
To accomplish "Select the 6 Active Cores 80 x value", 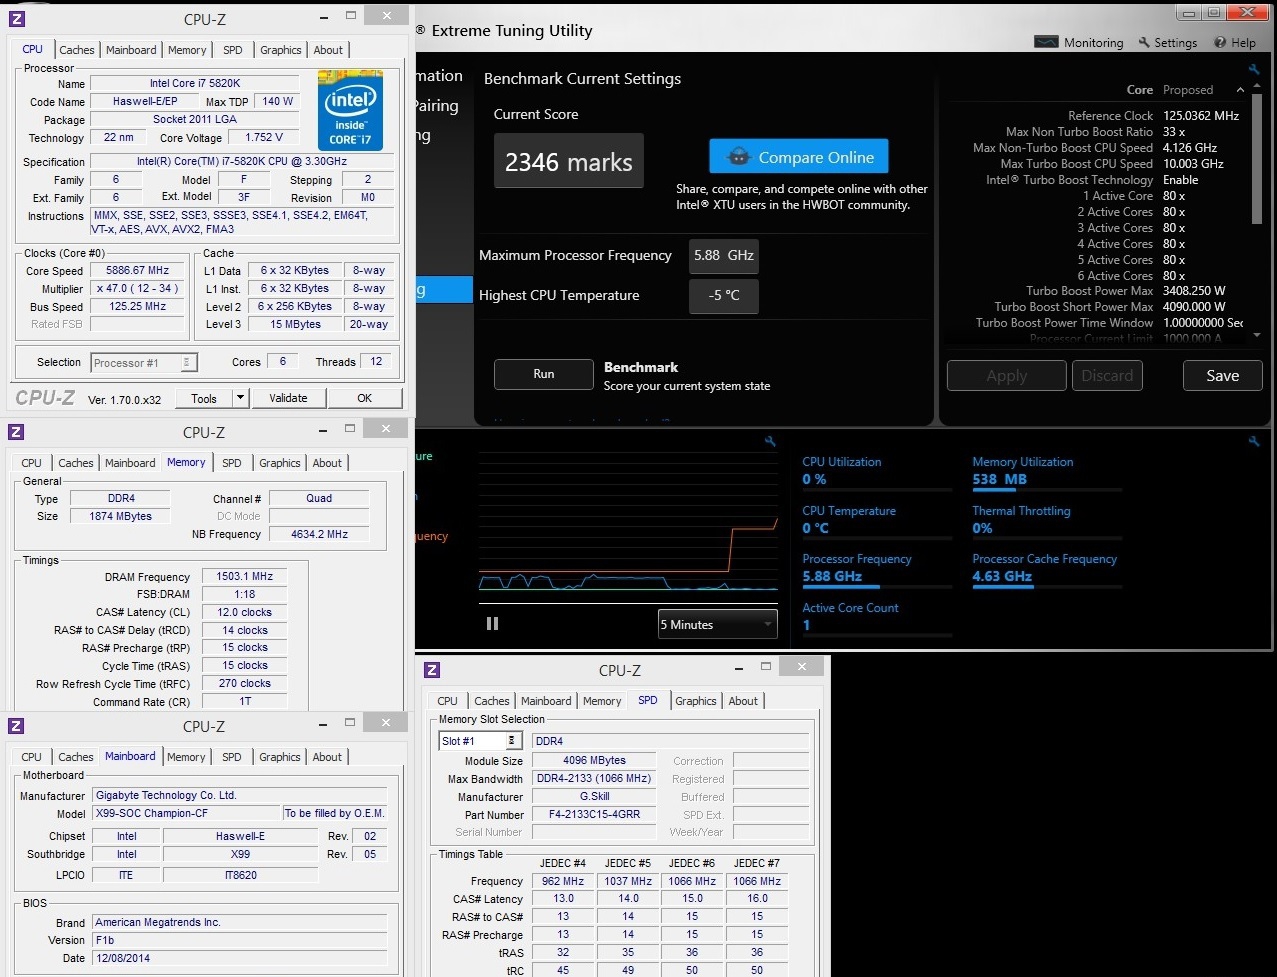I will point(1174,276).
